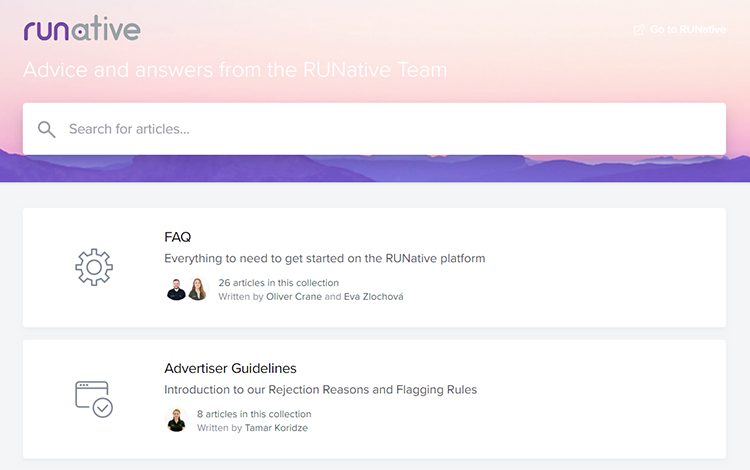Click the 26 articles in this collection text

pos(278,283)
